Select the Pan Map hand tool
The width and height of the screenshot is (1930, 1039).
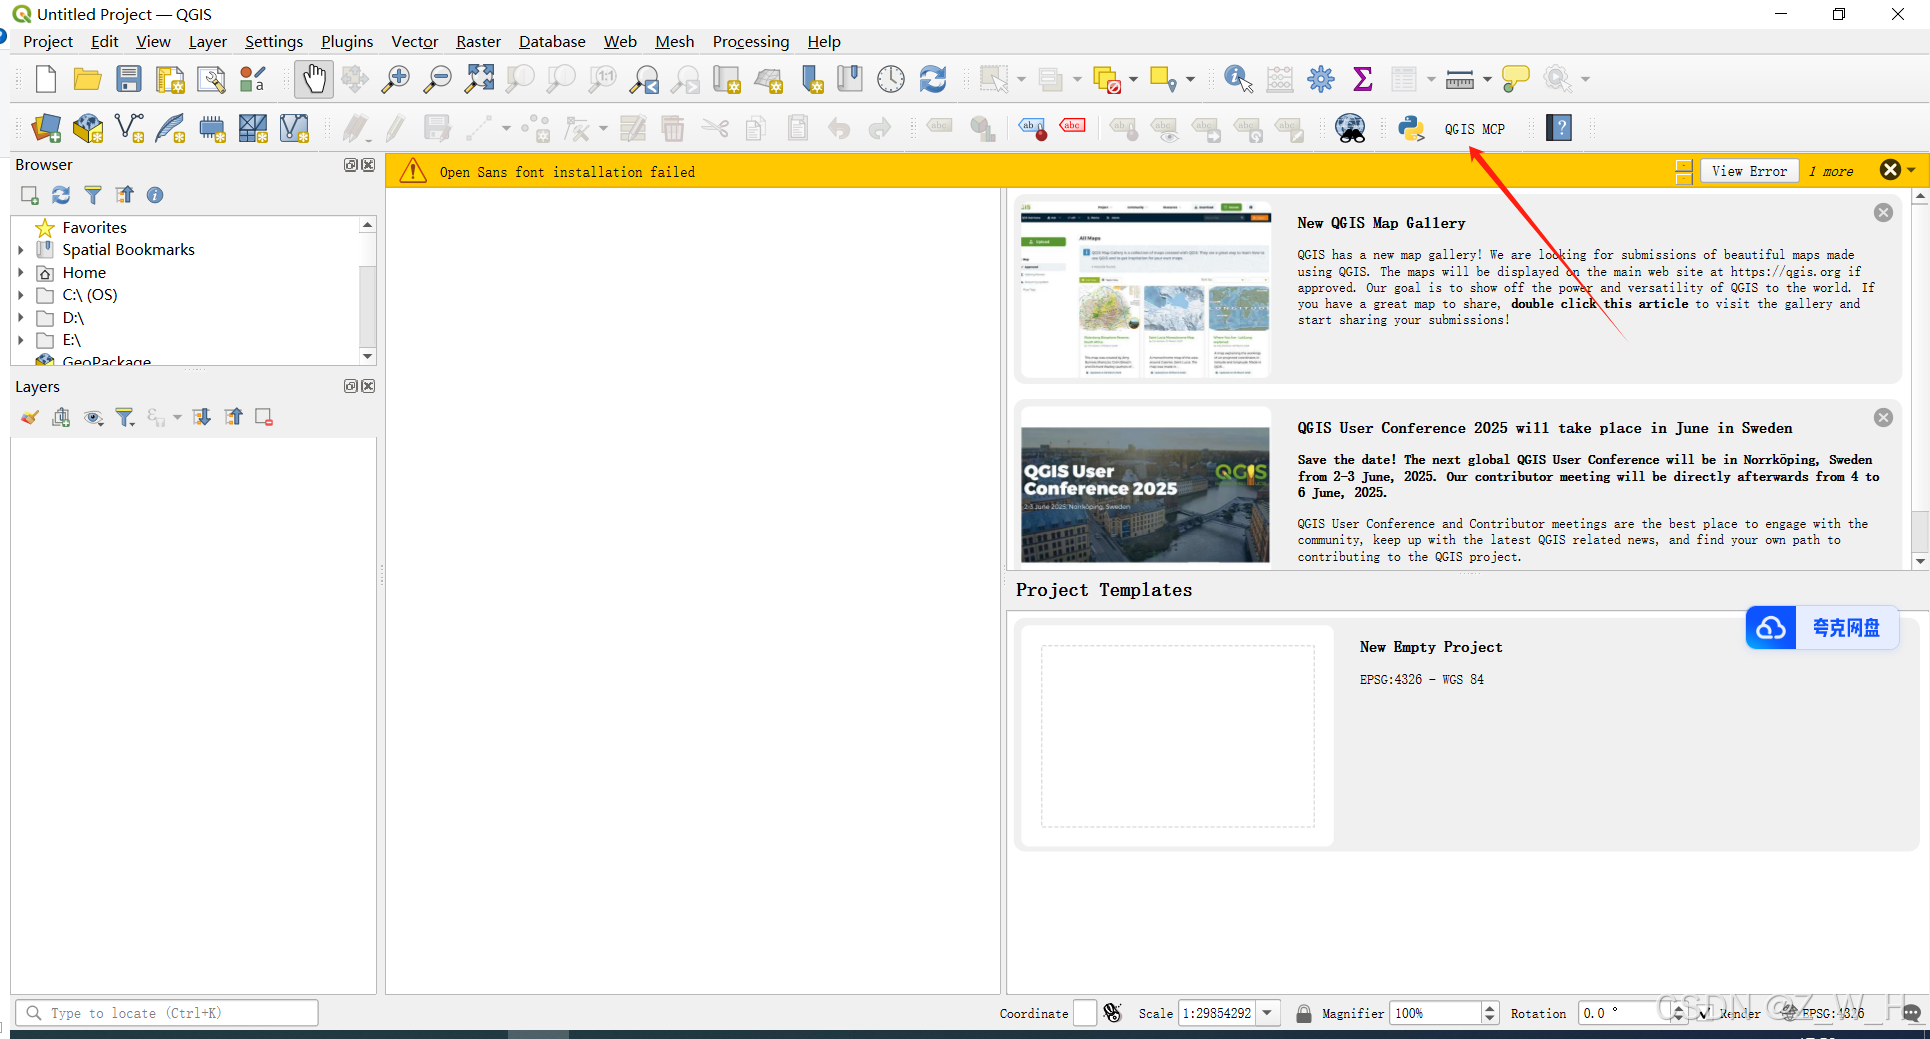click(314, 79)
